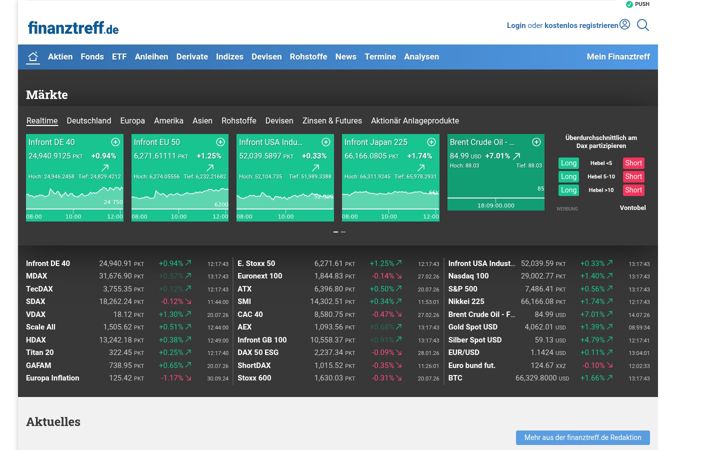The width and height of the screenshot is (720, 450).
Task: Open the Devisen navigation menu
Action: tap(266, 57)
